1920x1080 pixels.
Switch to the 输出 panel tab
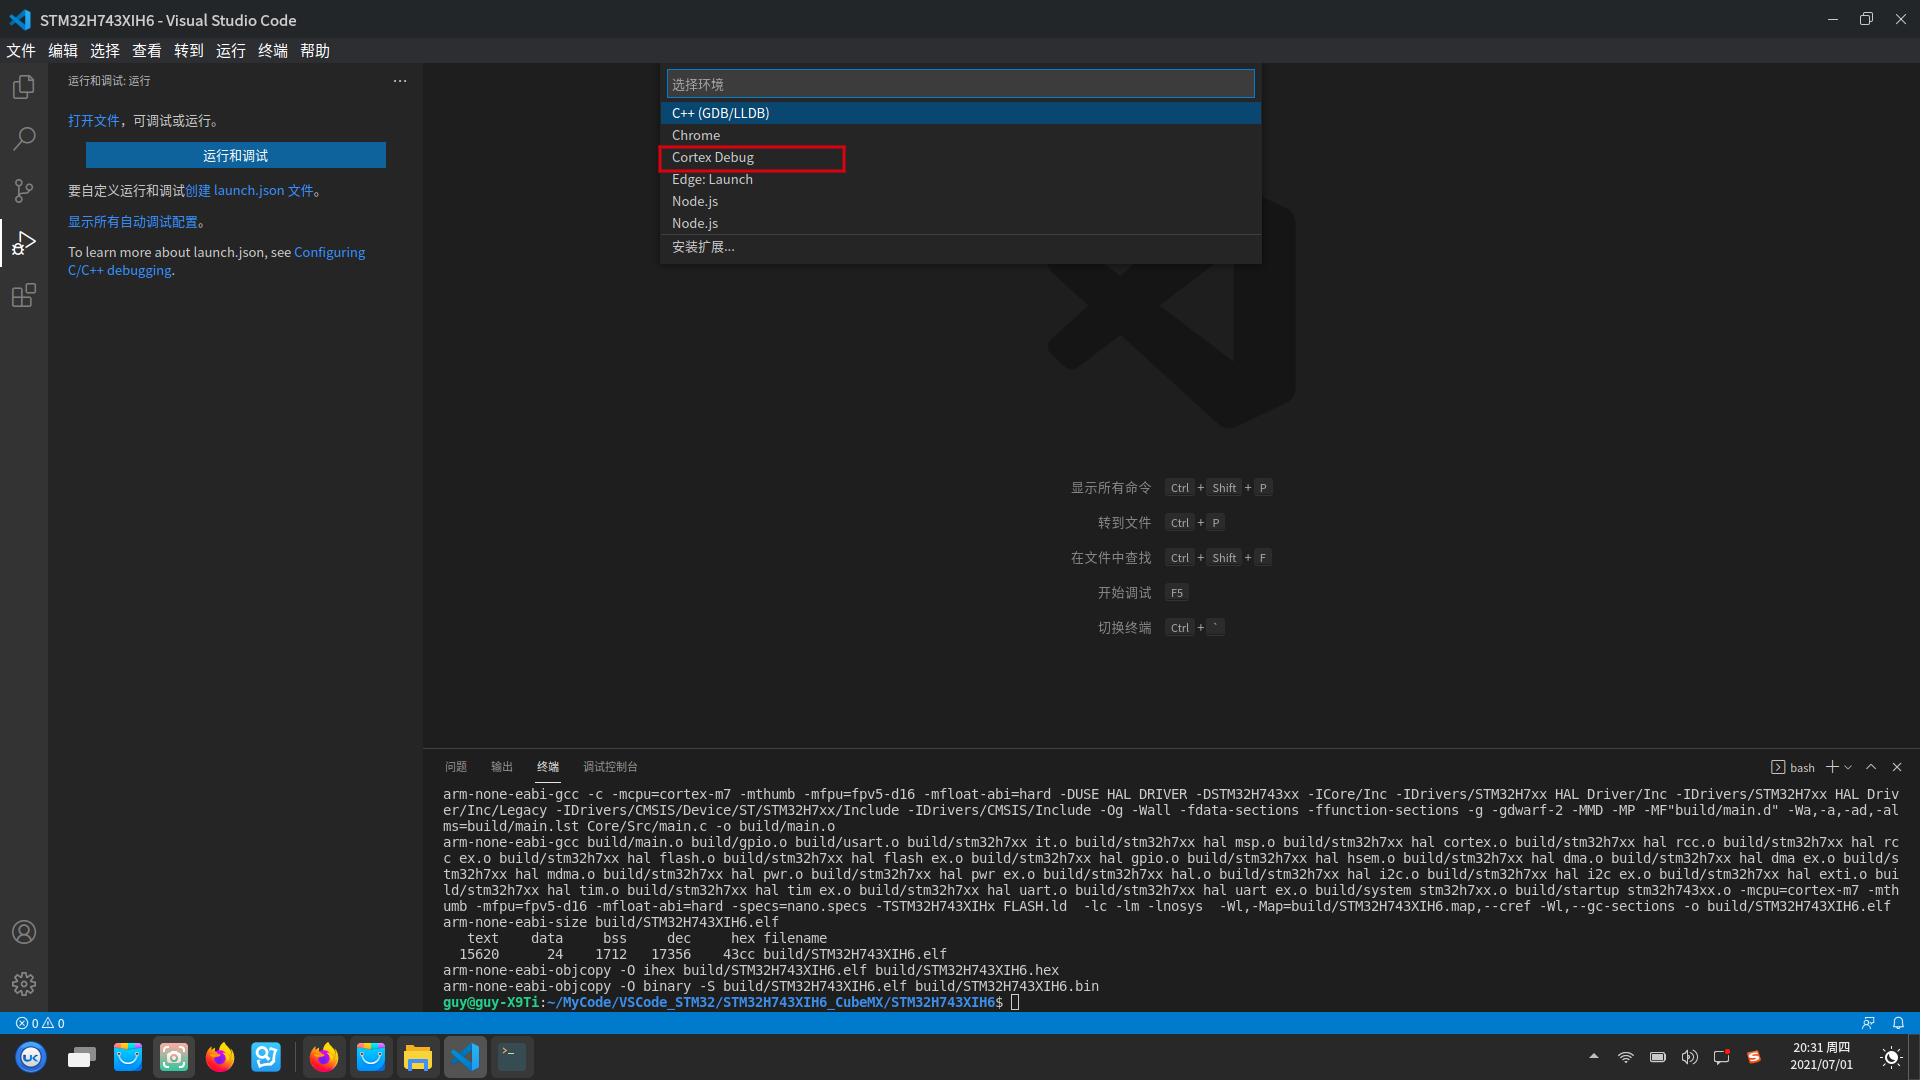tap(502, 767)
